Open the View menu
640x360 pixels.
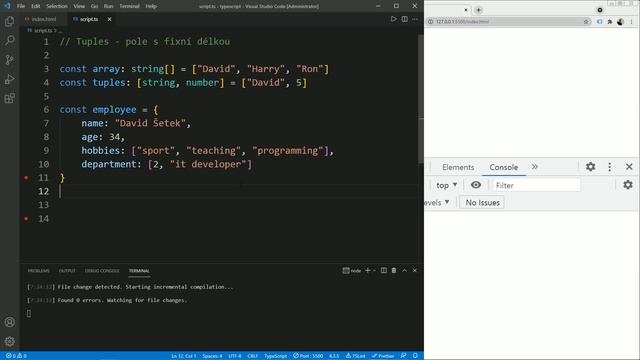(79, 6)
